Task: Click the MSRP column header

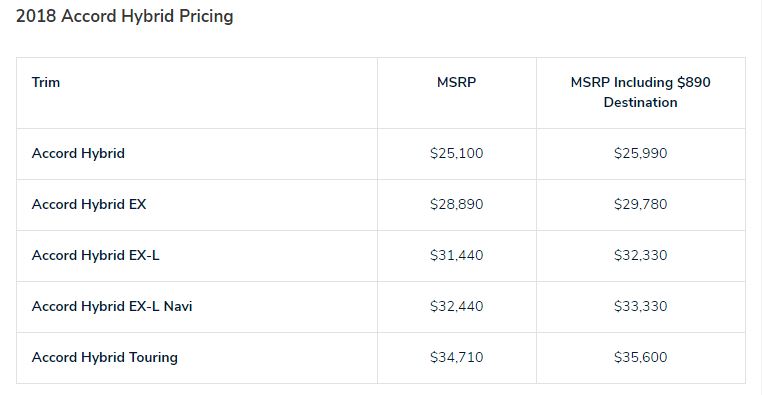Action: pyautogui.click(x=456, y=83)
